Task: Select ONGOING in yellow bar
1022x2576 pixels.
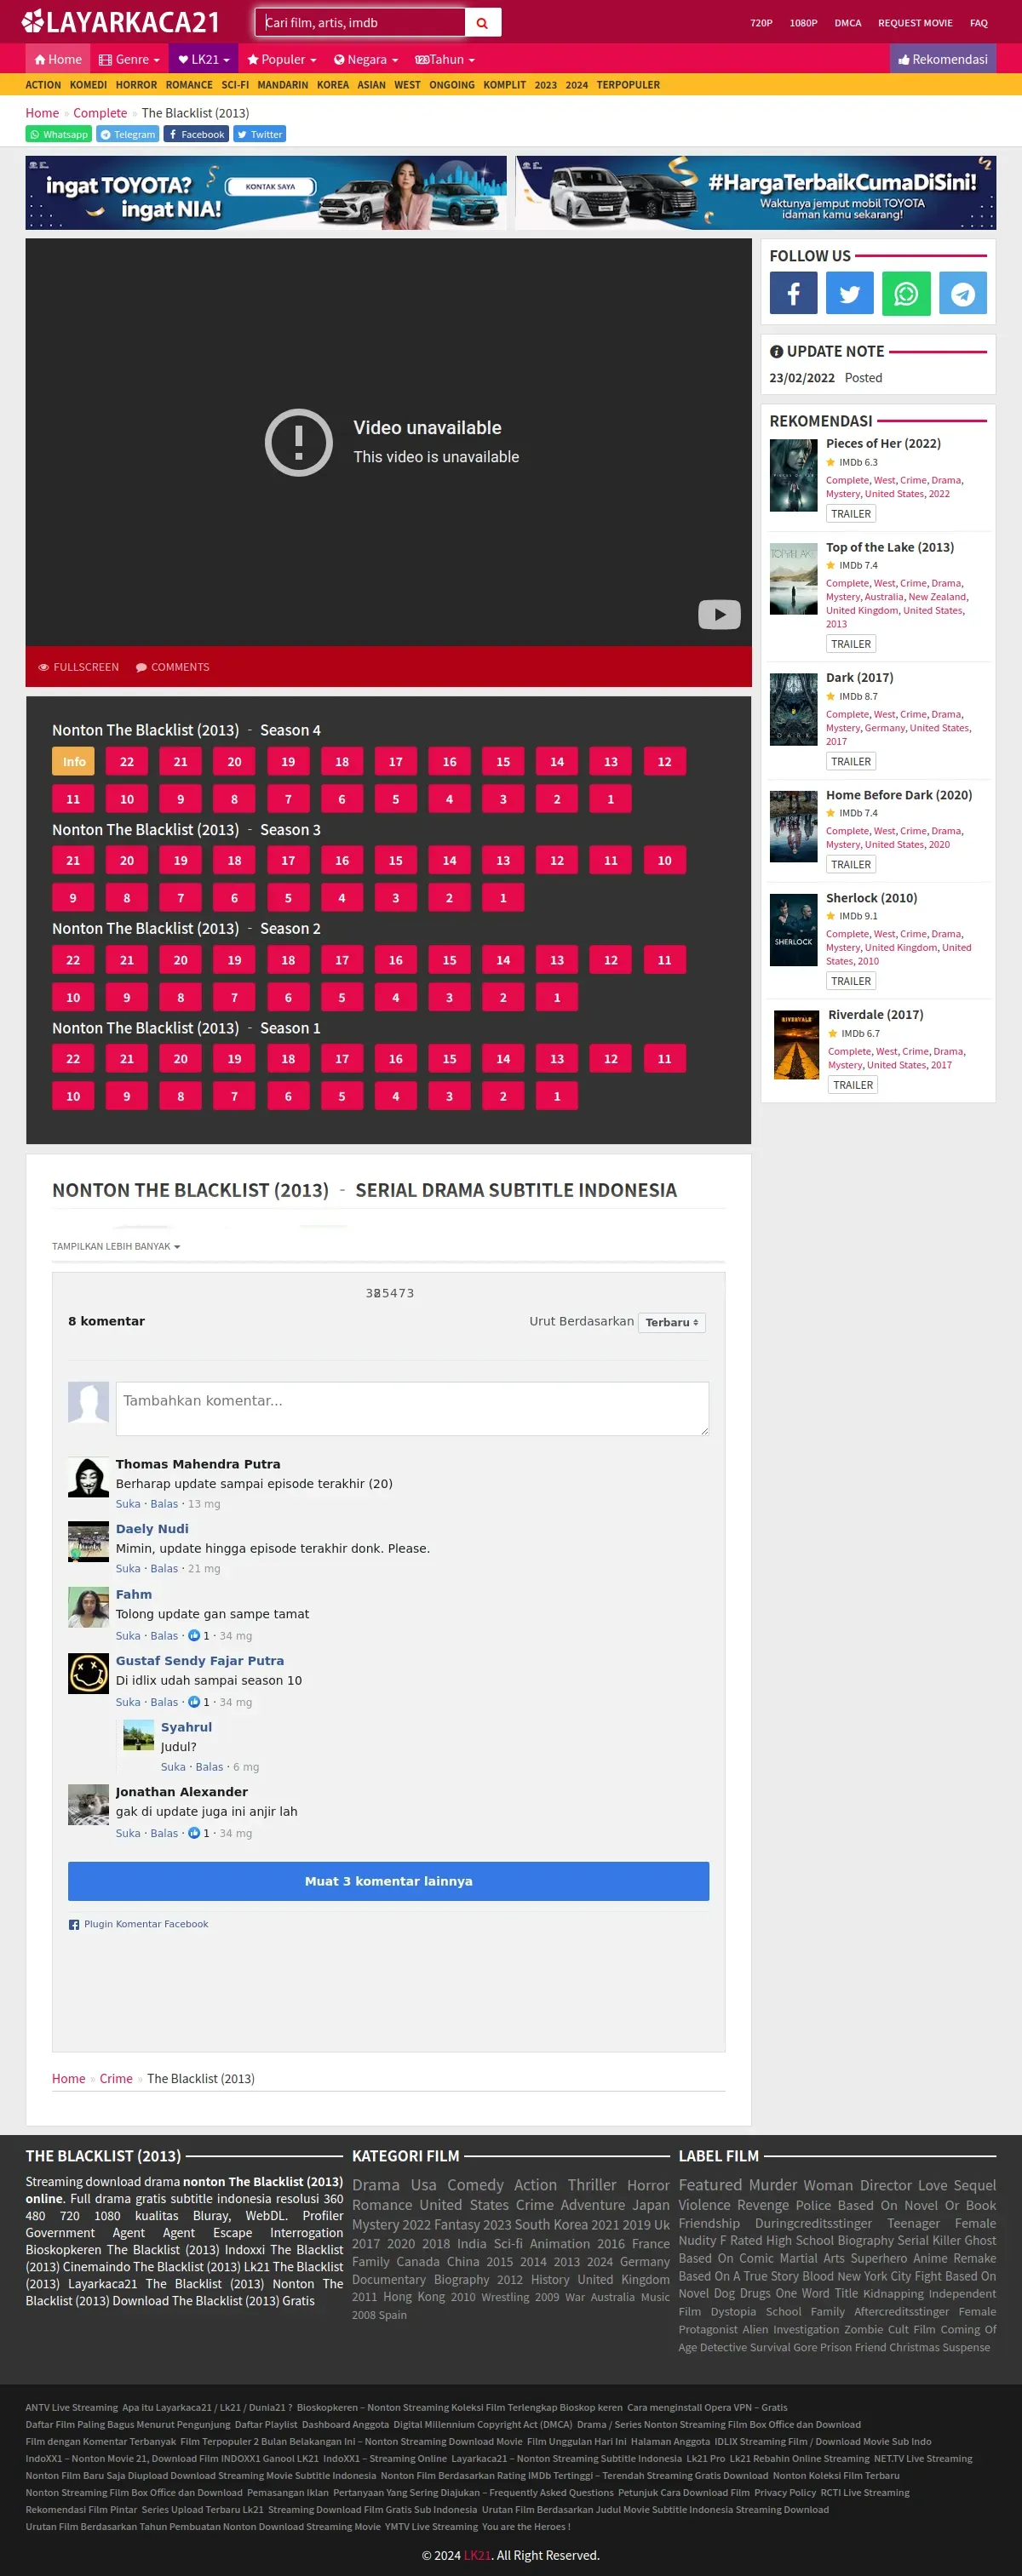Action: (x=452, y=85)
